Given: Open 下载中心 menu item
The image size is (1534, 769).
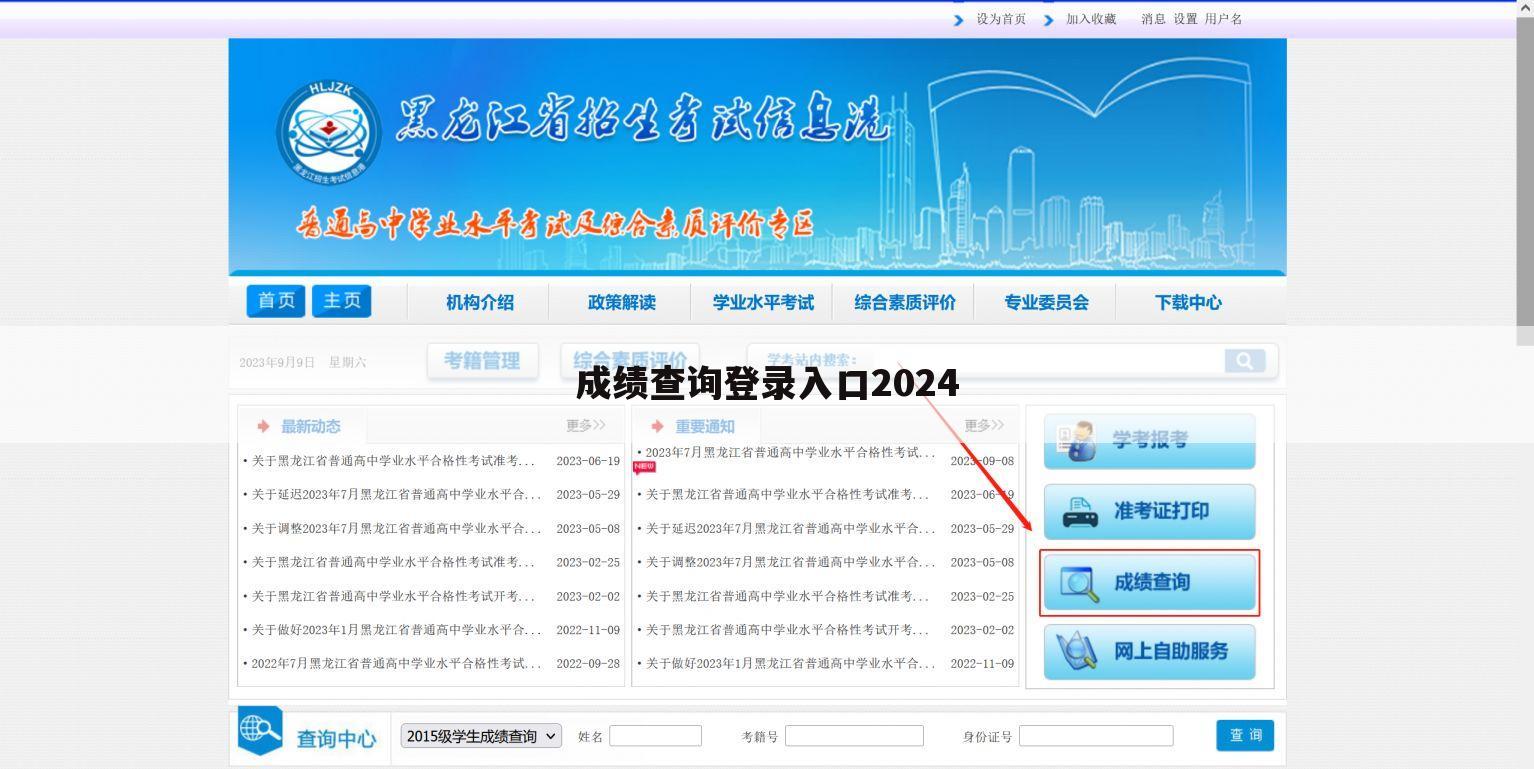Looking at the screenshot, I should pyautogui.click(x=1188, y=302).
